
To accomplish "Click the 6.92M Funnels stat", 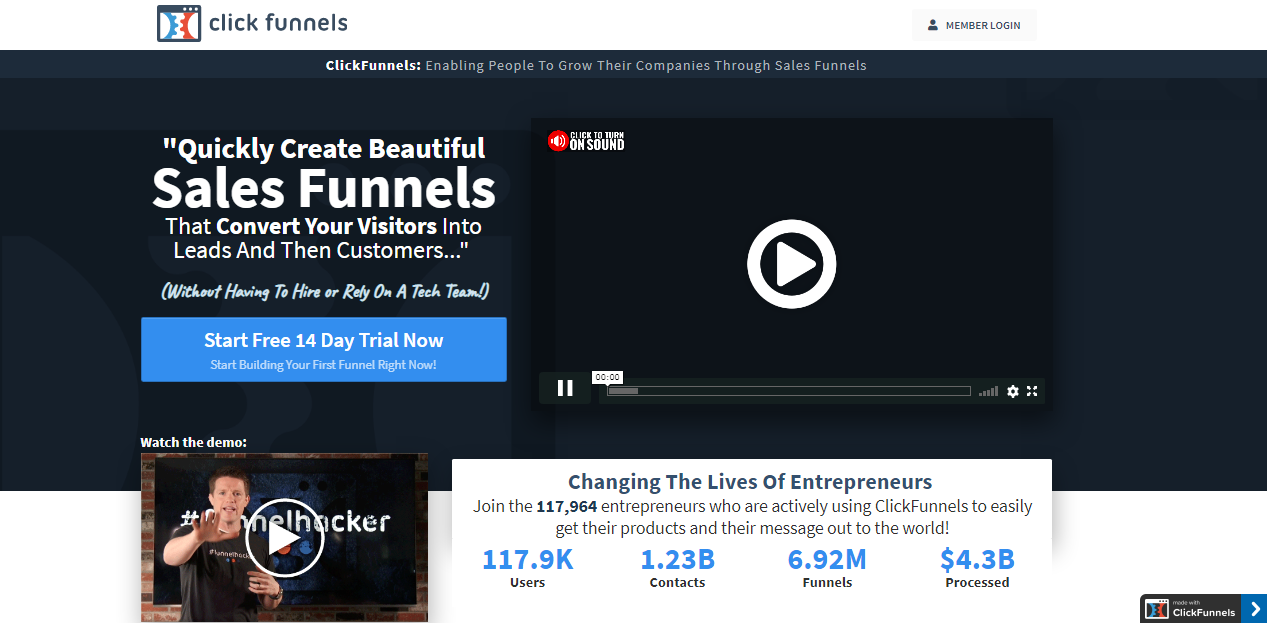I will [x=827, y=567].
